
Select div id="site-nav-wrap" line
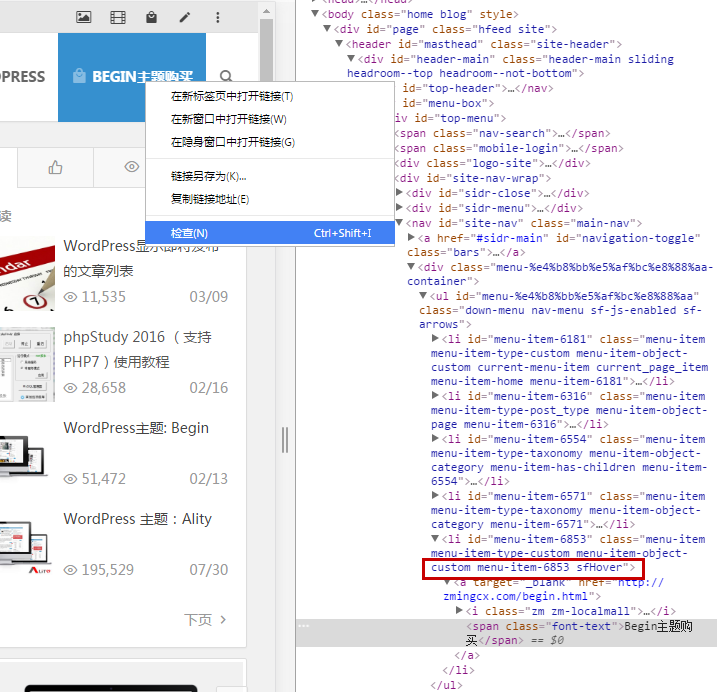(x=473, y=178)
